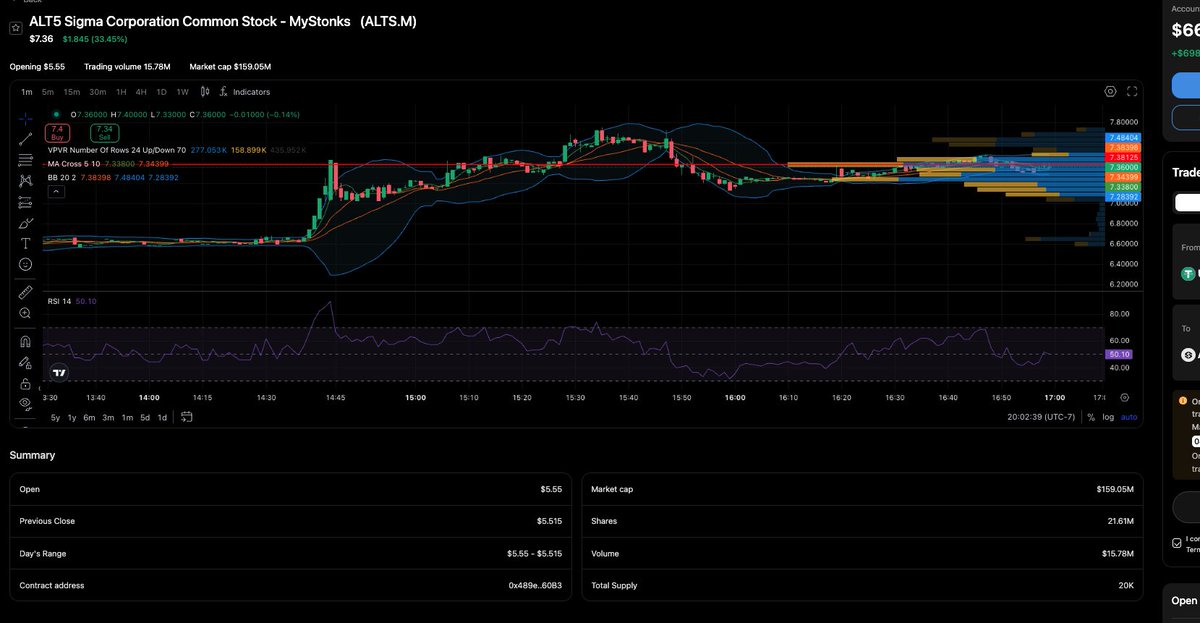Viewport: 1200px width, 623px height.
Task: Click the Market cap $159.05M summary value
Action: [x=1114, y=489]
